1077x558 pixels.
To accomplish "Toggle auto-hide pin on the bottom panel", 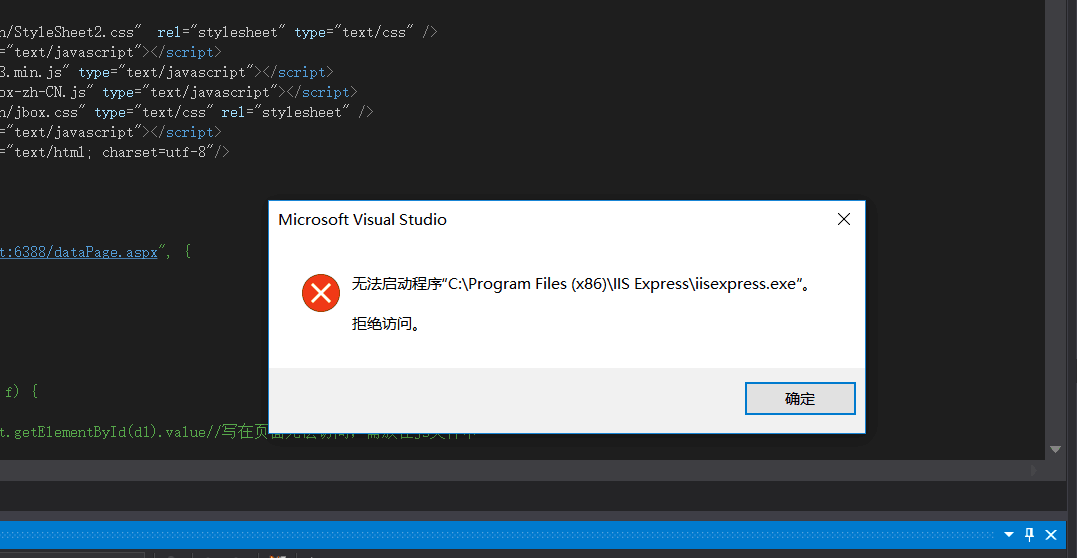I will (1030, 534).
